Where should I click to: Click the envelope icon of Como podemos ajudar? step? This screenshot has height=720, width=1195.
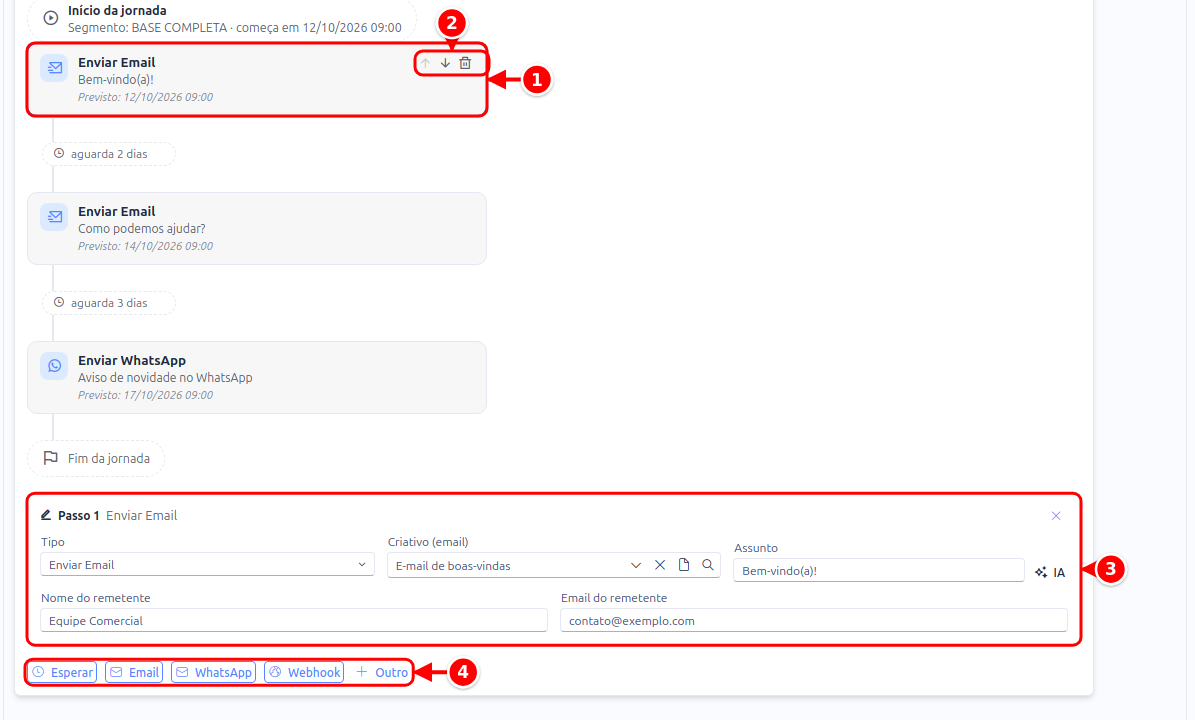(x=54, y=216)
